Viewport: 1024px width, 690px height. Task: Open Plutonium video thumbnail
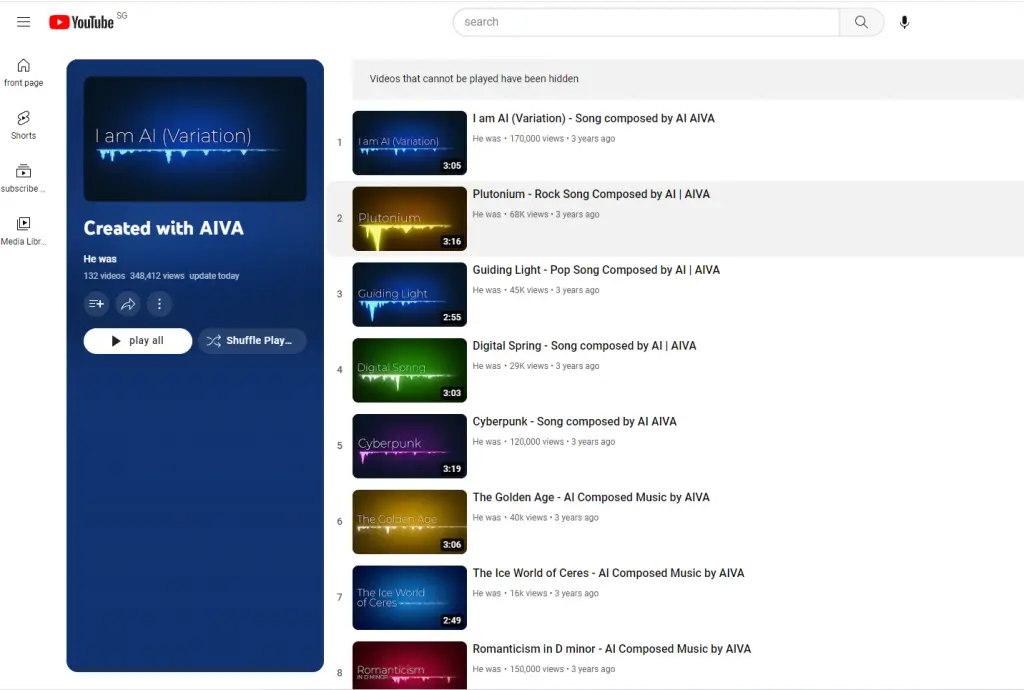tap(409, 219)
